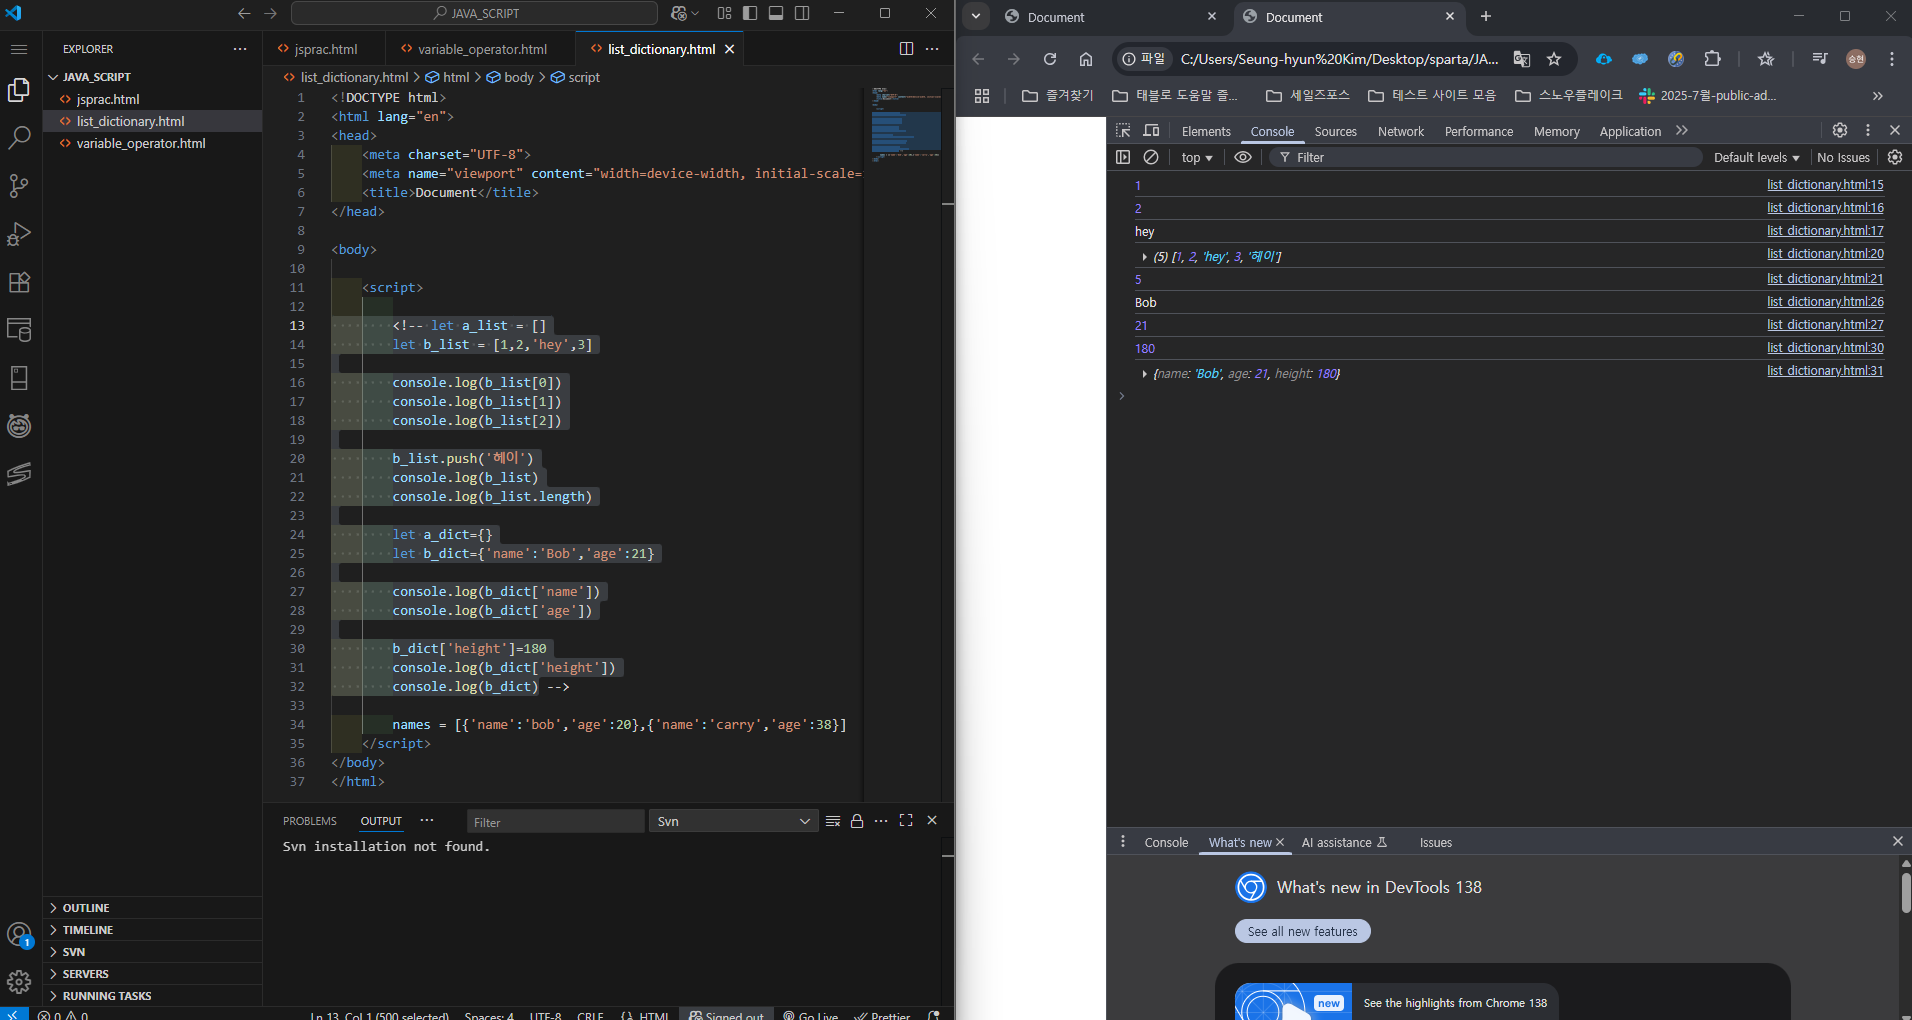Clear the VS Code Output panel
1912x1020 pixels.
[x=833, y=821]
